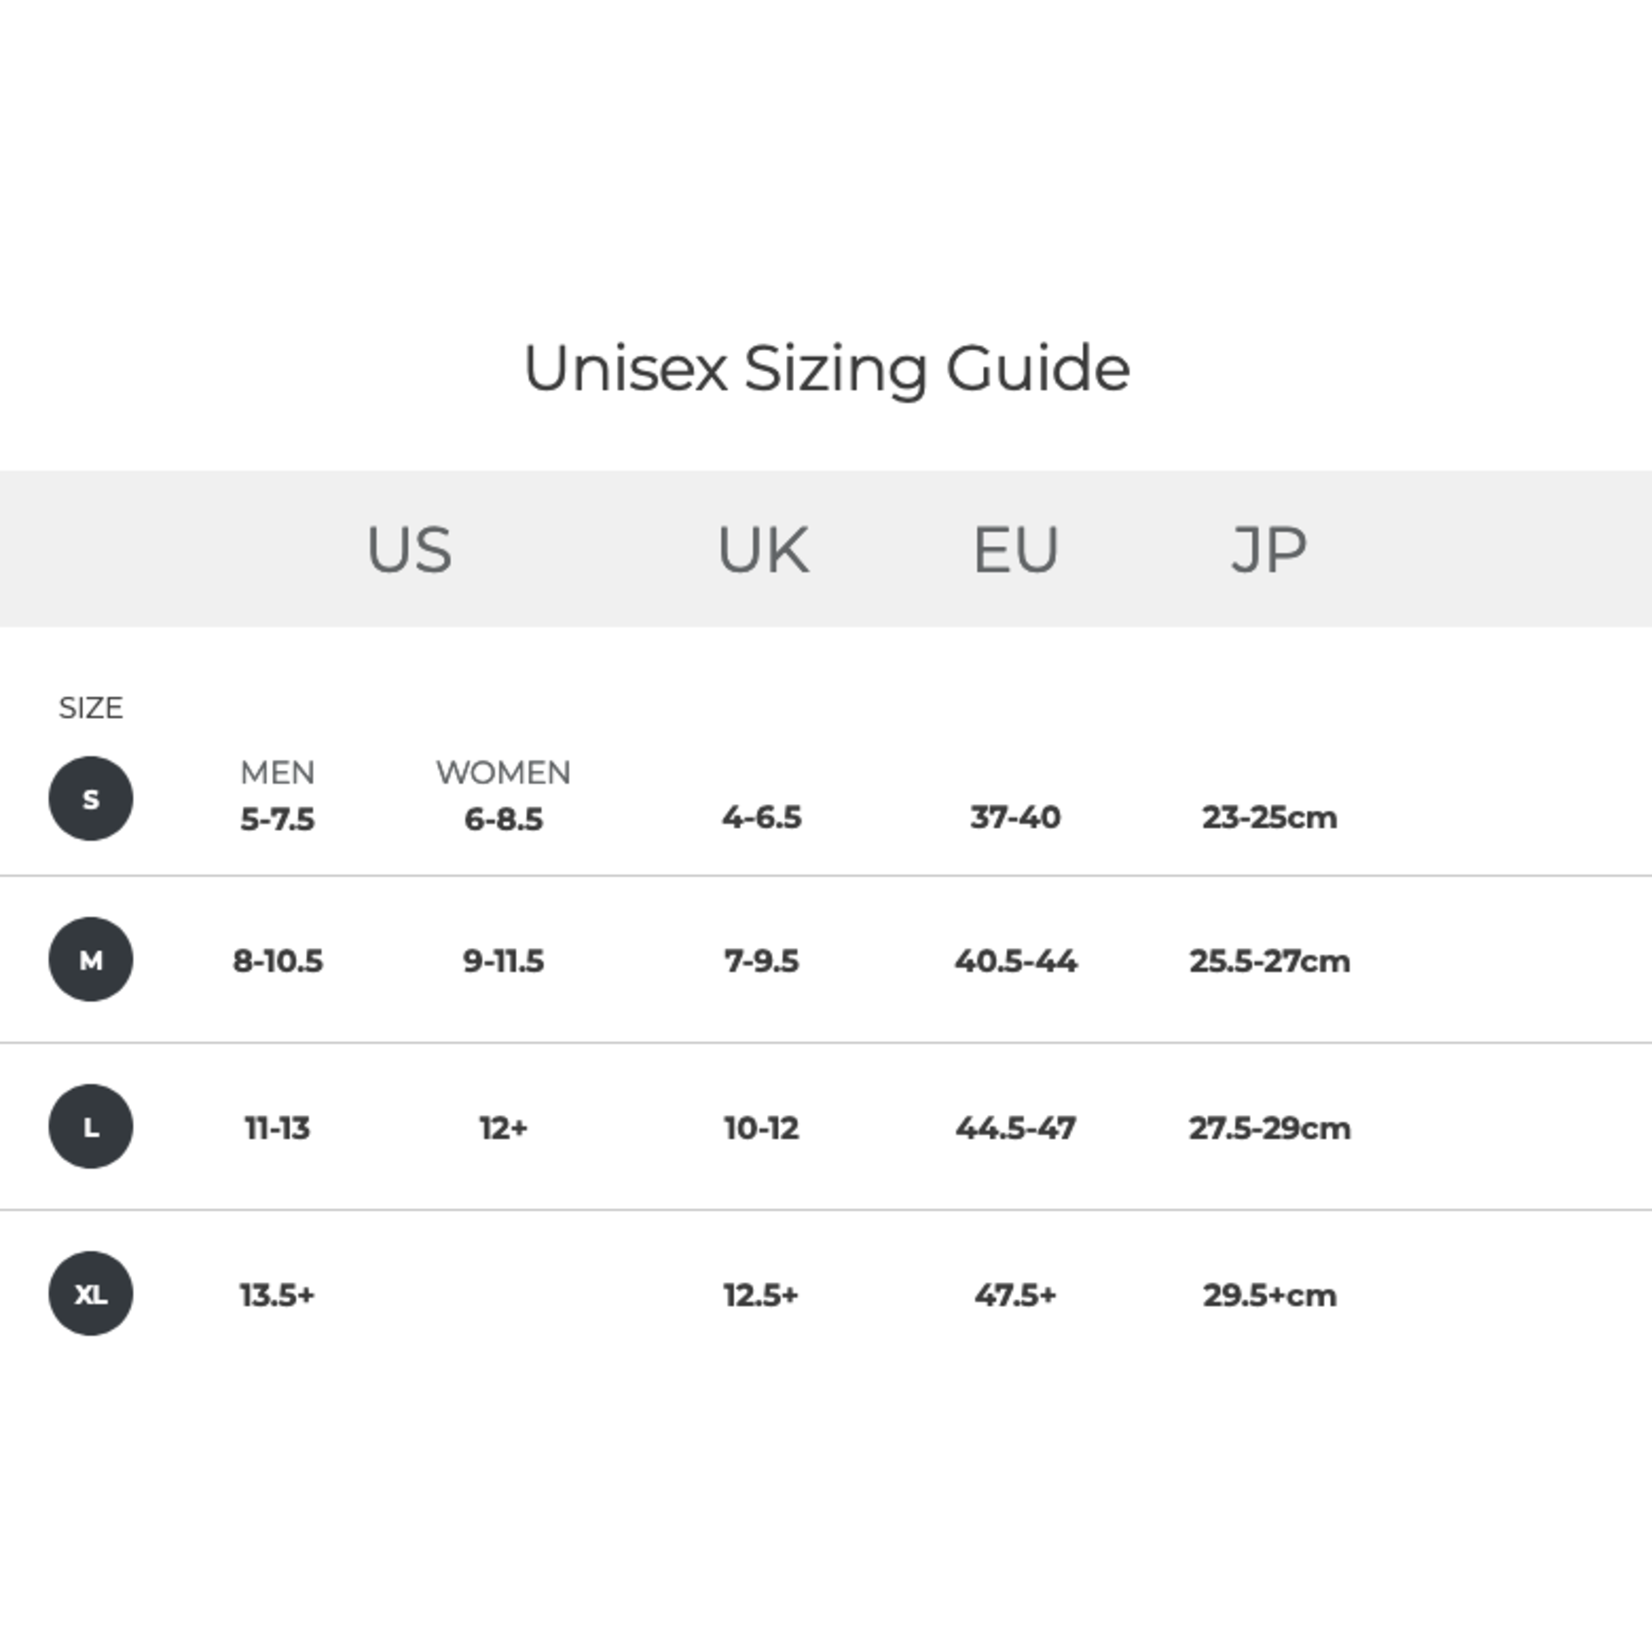Click the 23-25cm JP small value

click(x=1269, y=817)
